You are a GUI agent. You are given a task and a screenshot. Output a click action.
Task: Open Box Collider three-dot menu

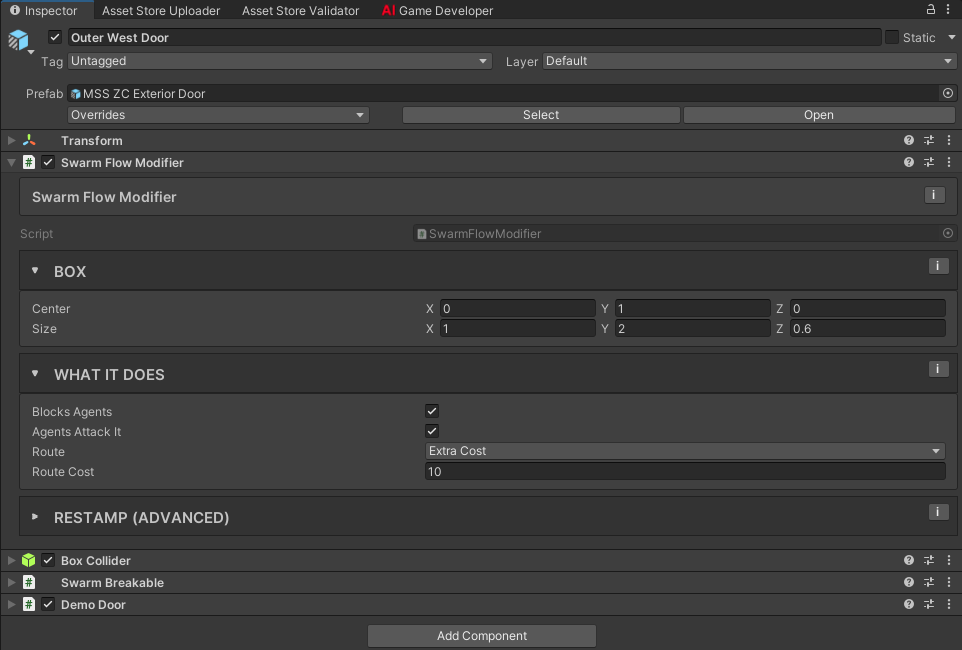click(x=949, y=560)
